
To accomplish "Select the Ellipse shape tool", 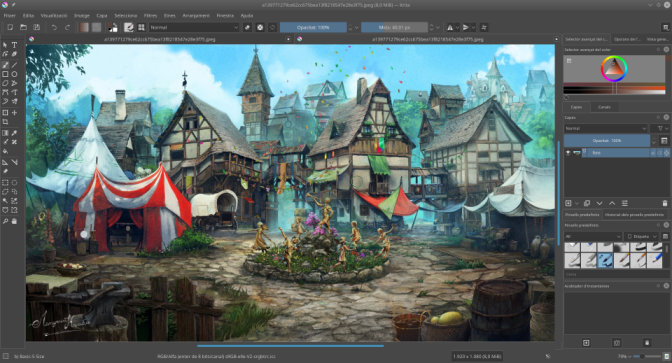I will 15,74.
